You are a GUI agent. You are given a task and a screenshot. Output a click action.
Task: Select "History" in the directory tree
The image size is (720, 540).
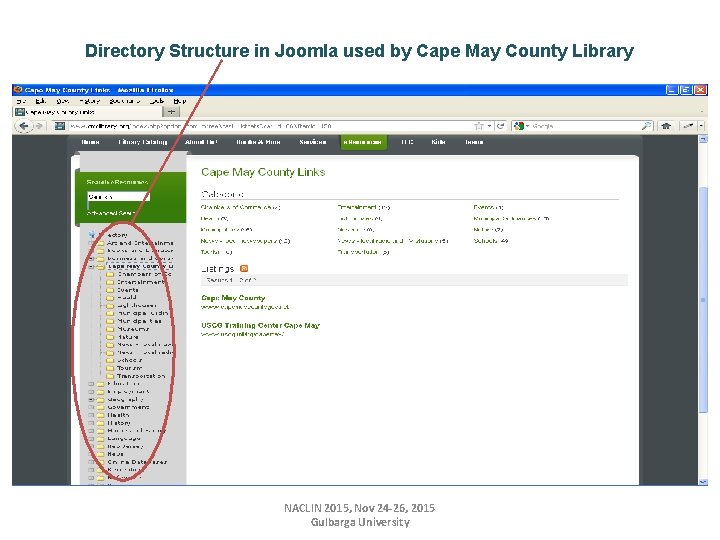[119, 422]
